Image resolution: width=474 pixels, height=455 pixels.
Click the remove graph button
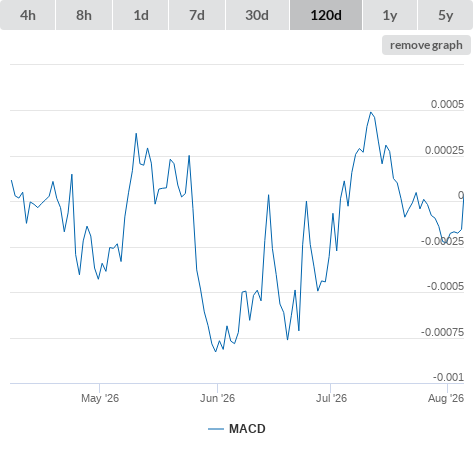[426, 45]
